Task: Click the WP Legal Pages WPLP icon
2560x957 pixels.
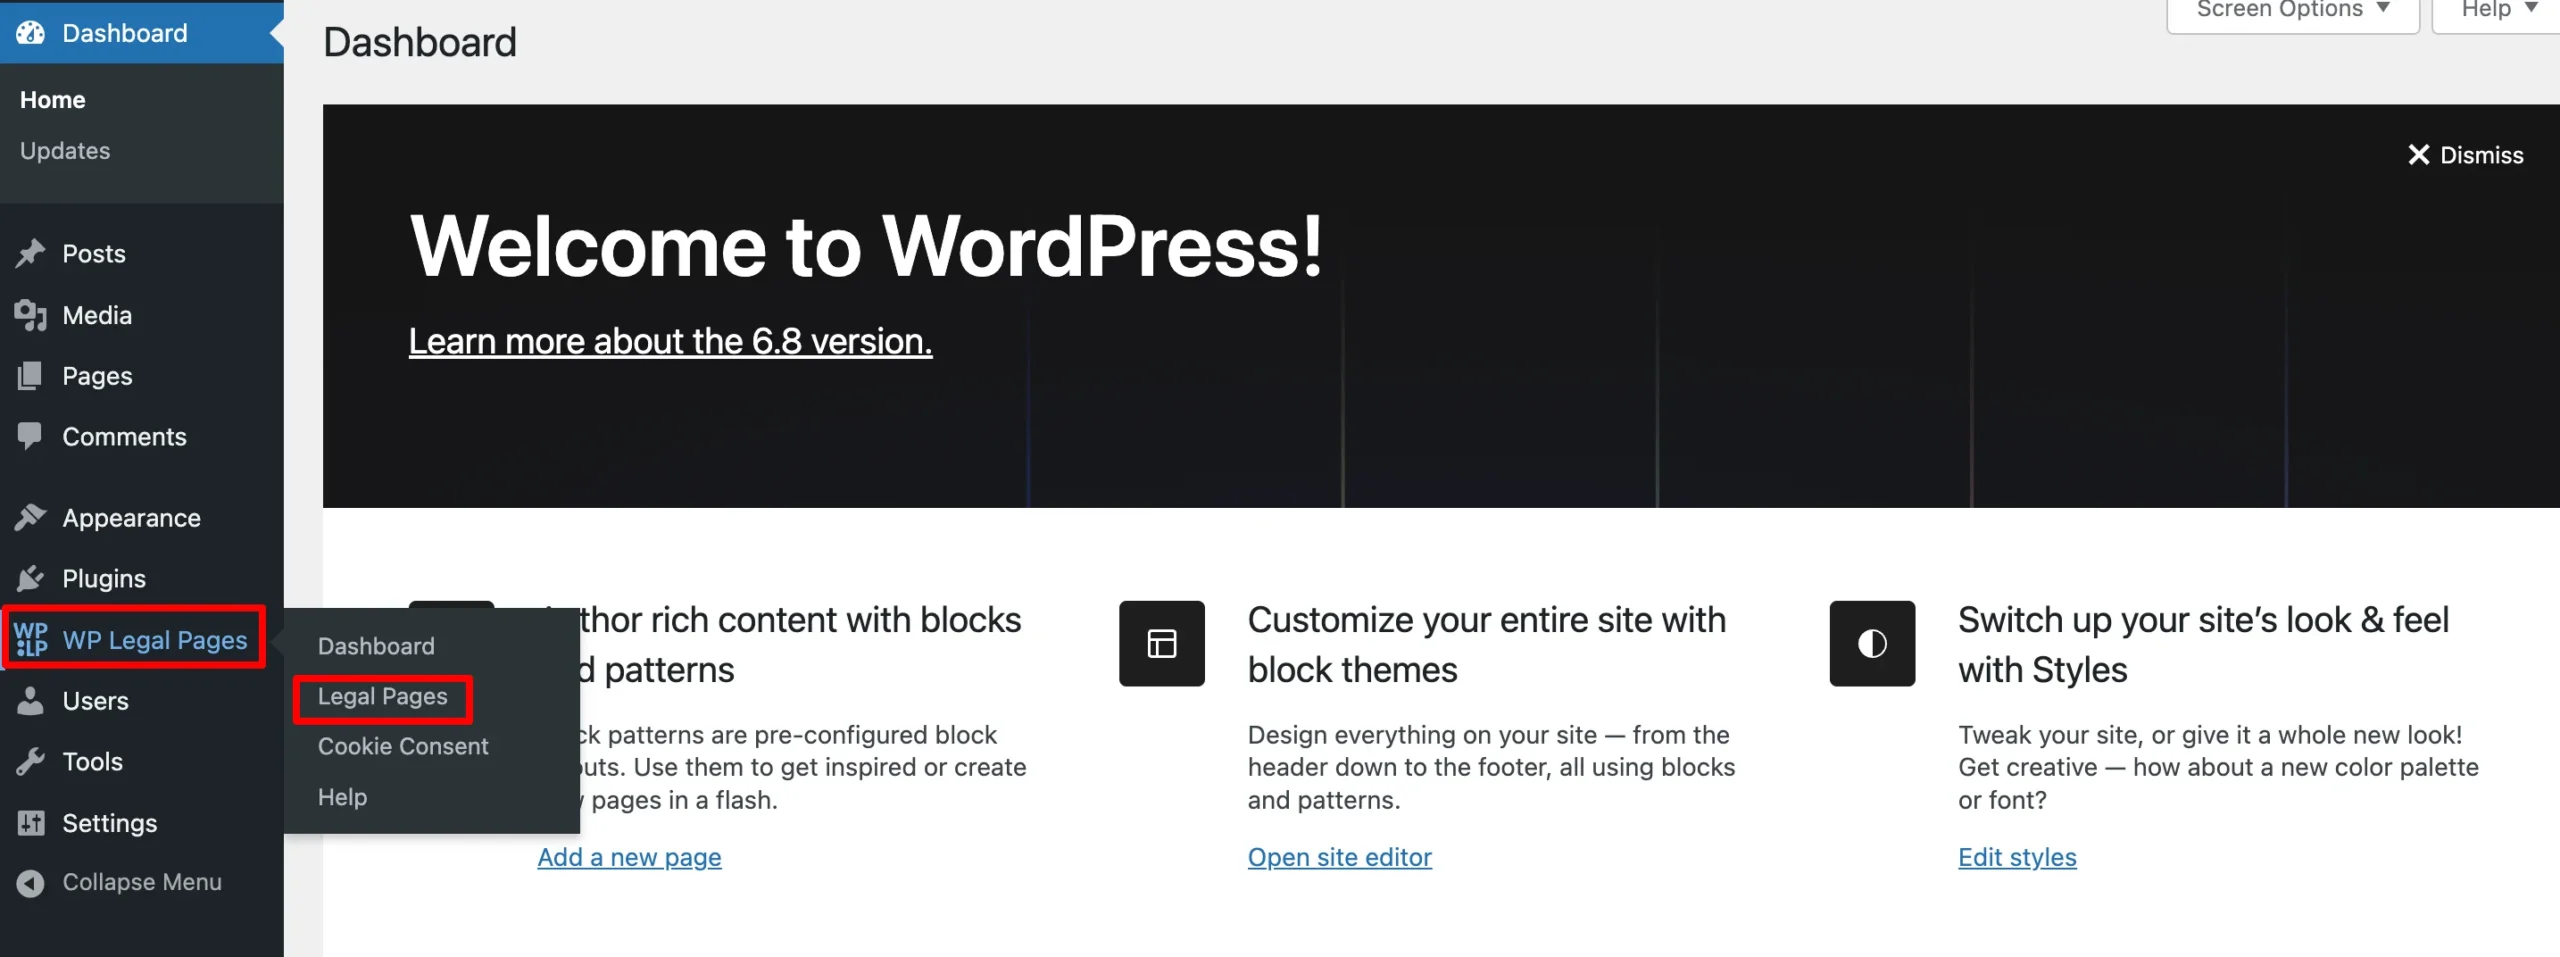Action: [31, 640]
